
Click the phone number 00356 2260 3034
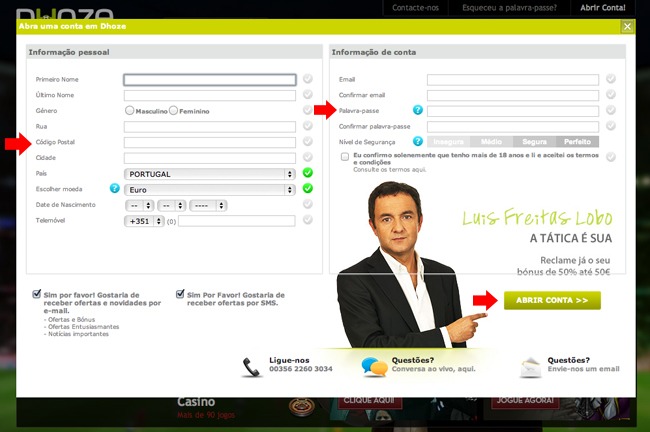point(301,369)
